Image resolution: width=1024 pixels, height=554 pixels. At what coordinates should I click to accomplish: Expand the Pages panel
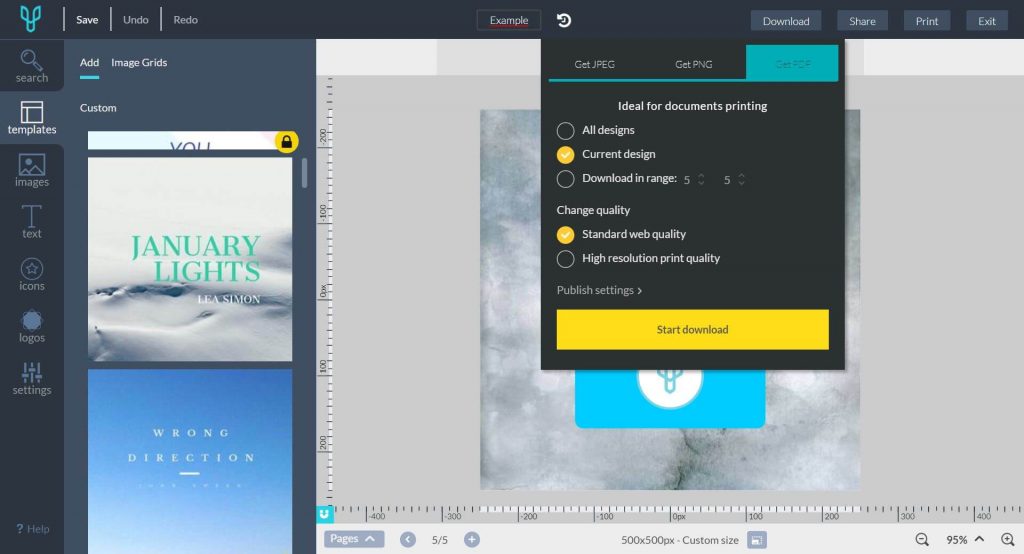click(x=354, y=539)
